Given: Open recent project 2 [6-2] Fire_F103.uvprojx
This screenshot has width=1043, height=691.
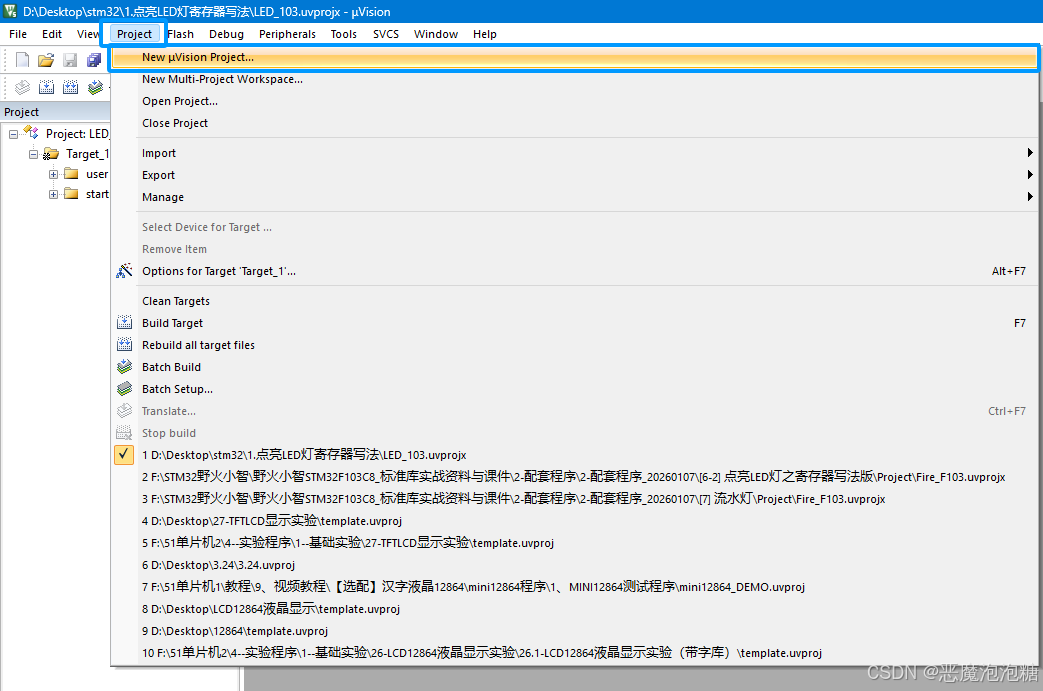Looking at the screenshot, I should 574,477.
